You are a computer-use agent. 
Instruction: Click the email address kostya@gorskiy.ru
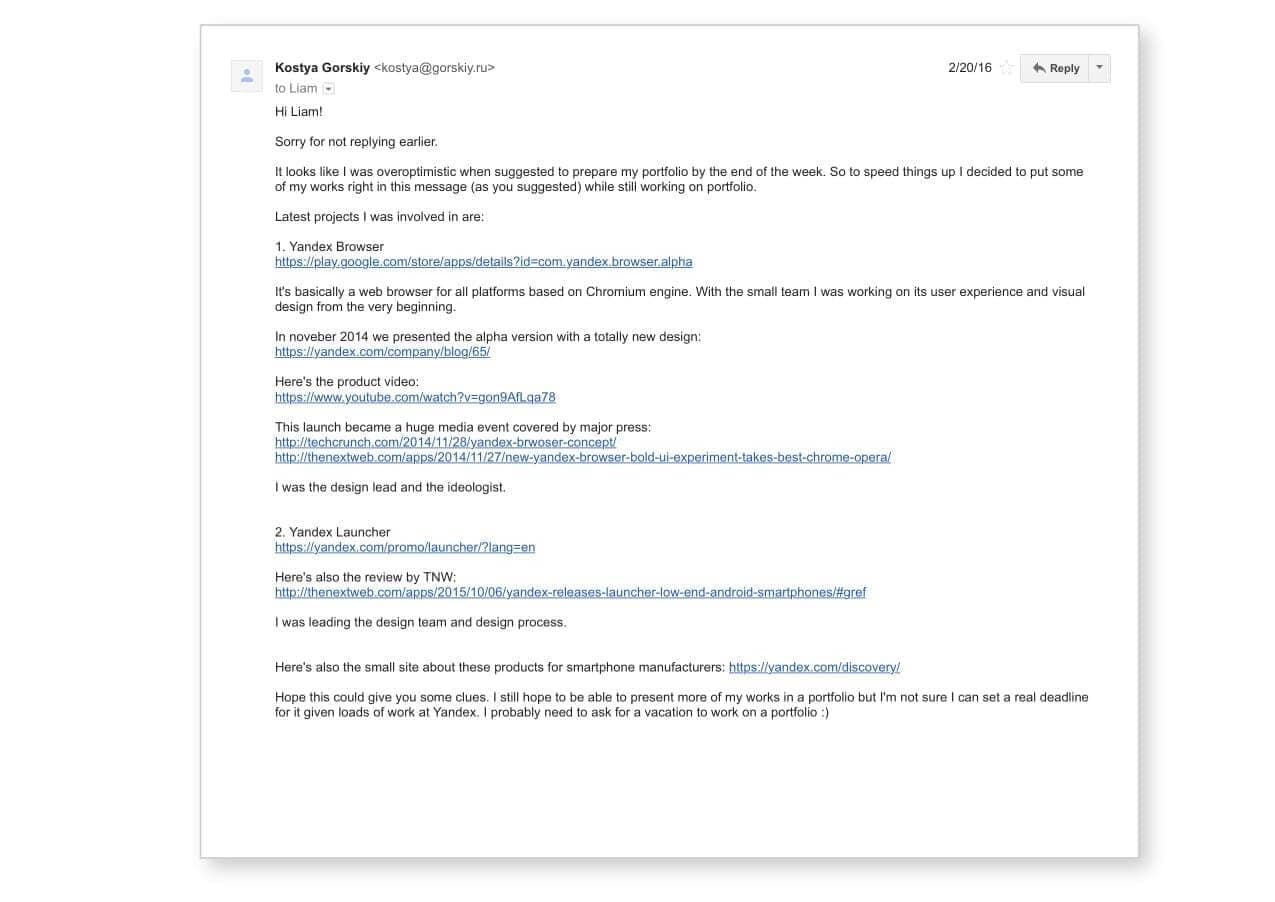(434, 67)
